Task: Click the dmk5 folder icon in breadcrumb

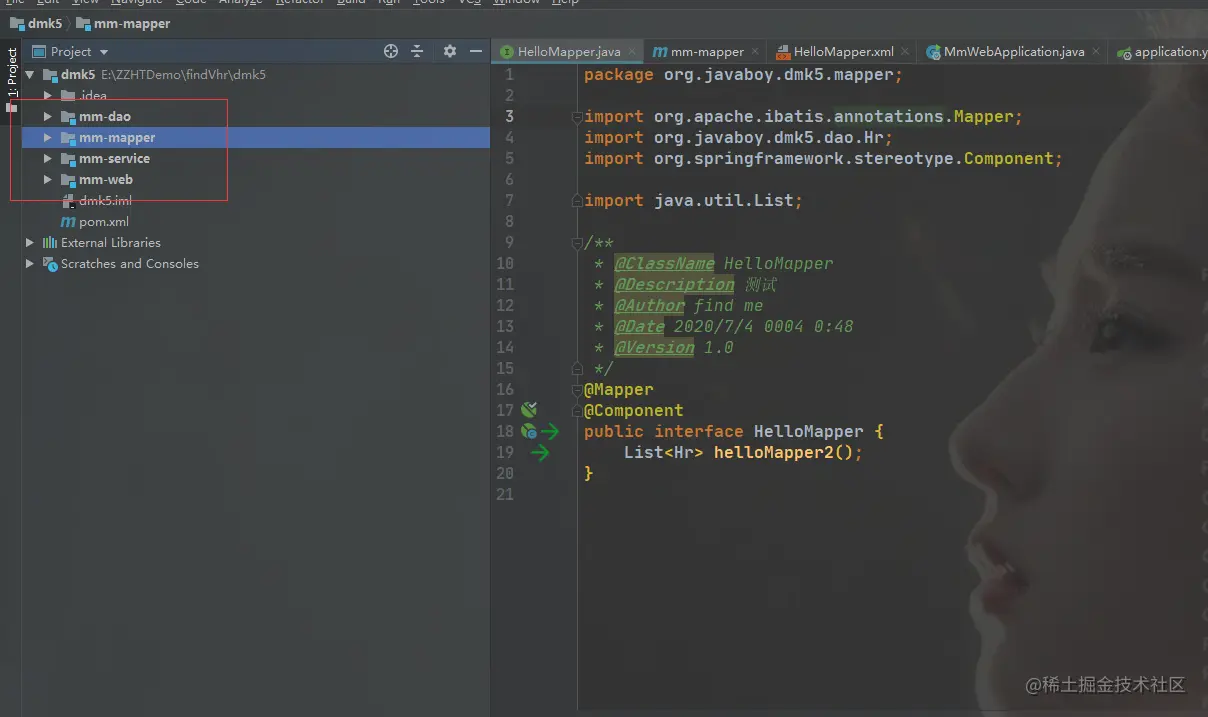Action: pyautogui.click(x=17, y=23)
